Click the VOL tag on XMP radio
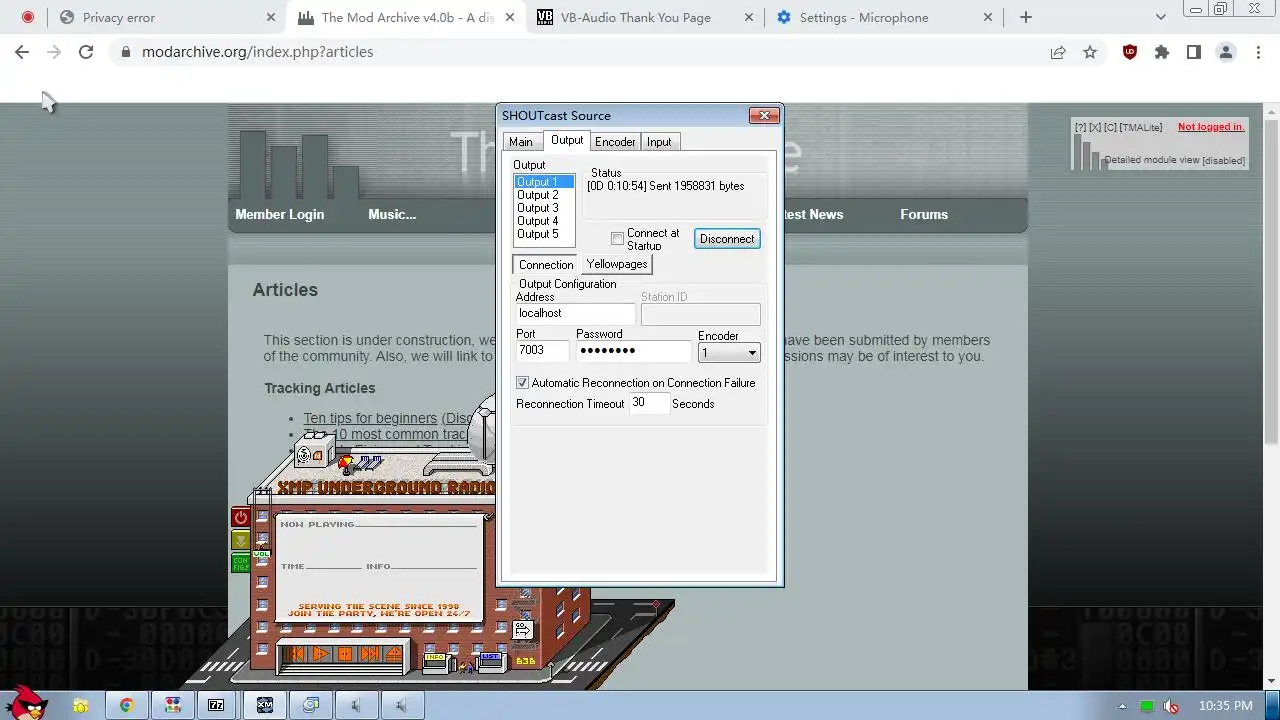The width and height of the screenshot is (1280, 720). (261, 553)
